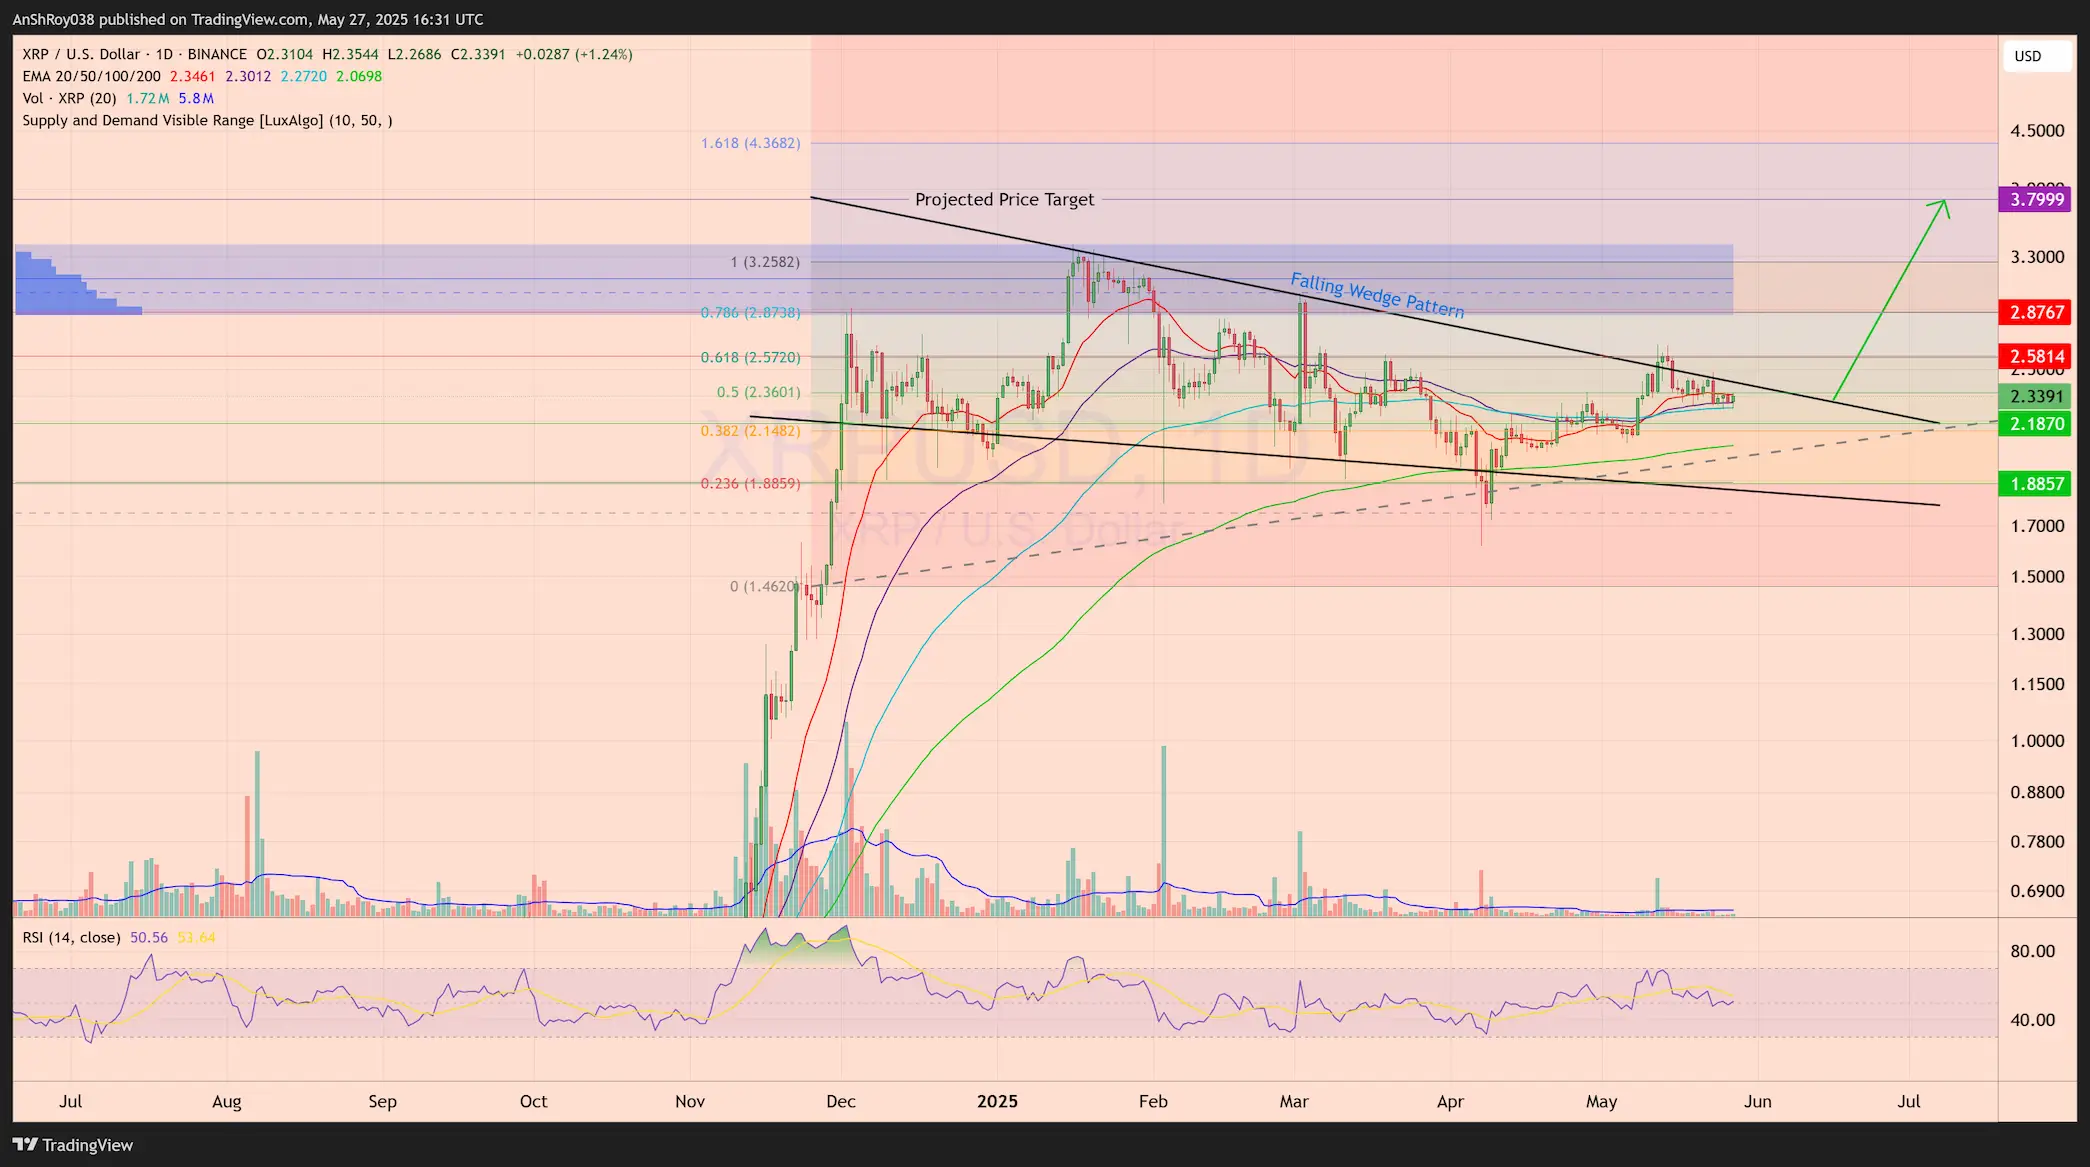This screenshot has width=2090, height=1167.
Task: Click the Projected Price Target text label
Action: [x=1004, y=200]
